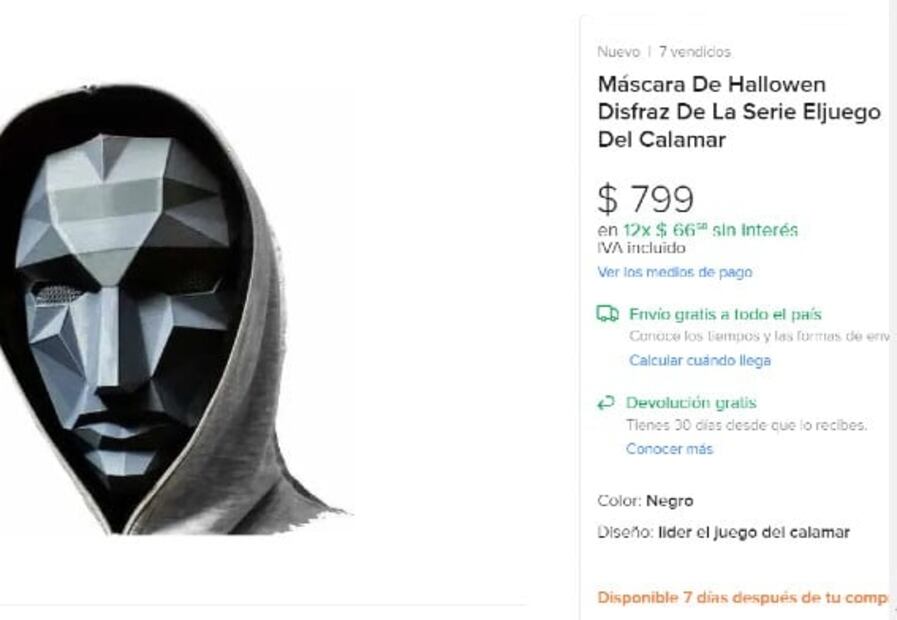Select the 'Color: Negro' option
Image resolution: width=897 pixels, height=620 pixels.
click(x=645, y=501)
